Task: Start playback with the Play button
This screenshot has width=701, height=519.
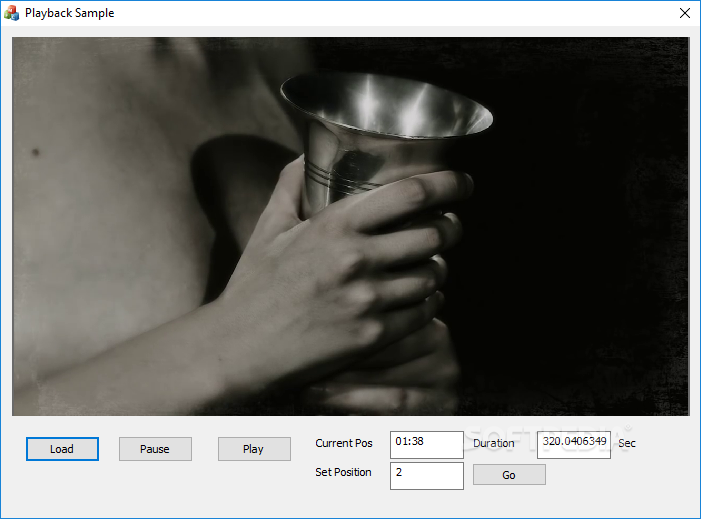Action: pos(254,449)
